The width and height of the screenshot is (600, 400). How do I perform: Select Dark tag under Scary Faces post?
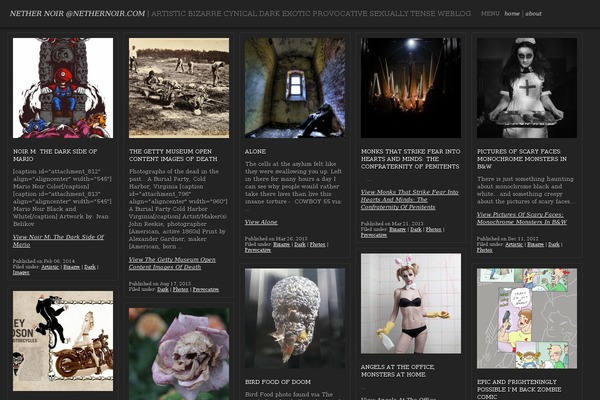pyautogui.click(x=554, y=245)
